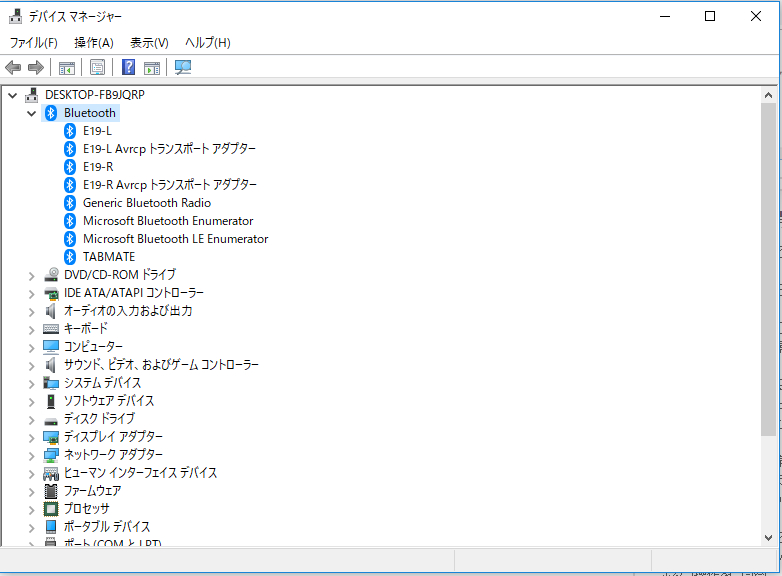782x576 pixels.
Task: Click the Device Manager title bar icon
Action: pyautogui.click(x=15, y=16)
